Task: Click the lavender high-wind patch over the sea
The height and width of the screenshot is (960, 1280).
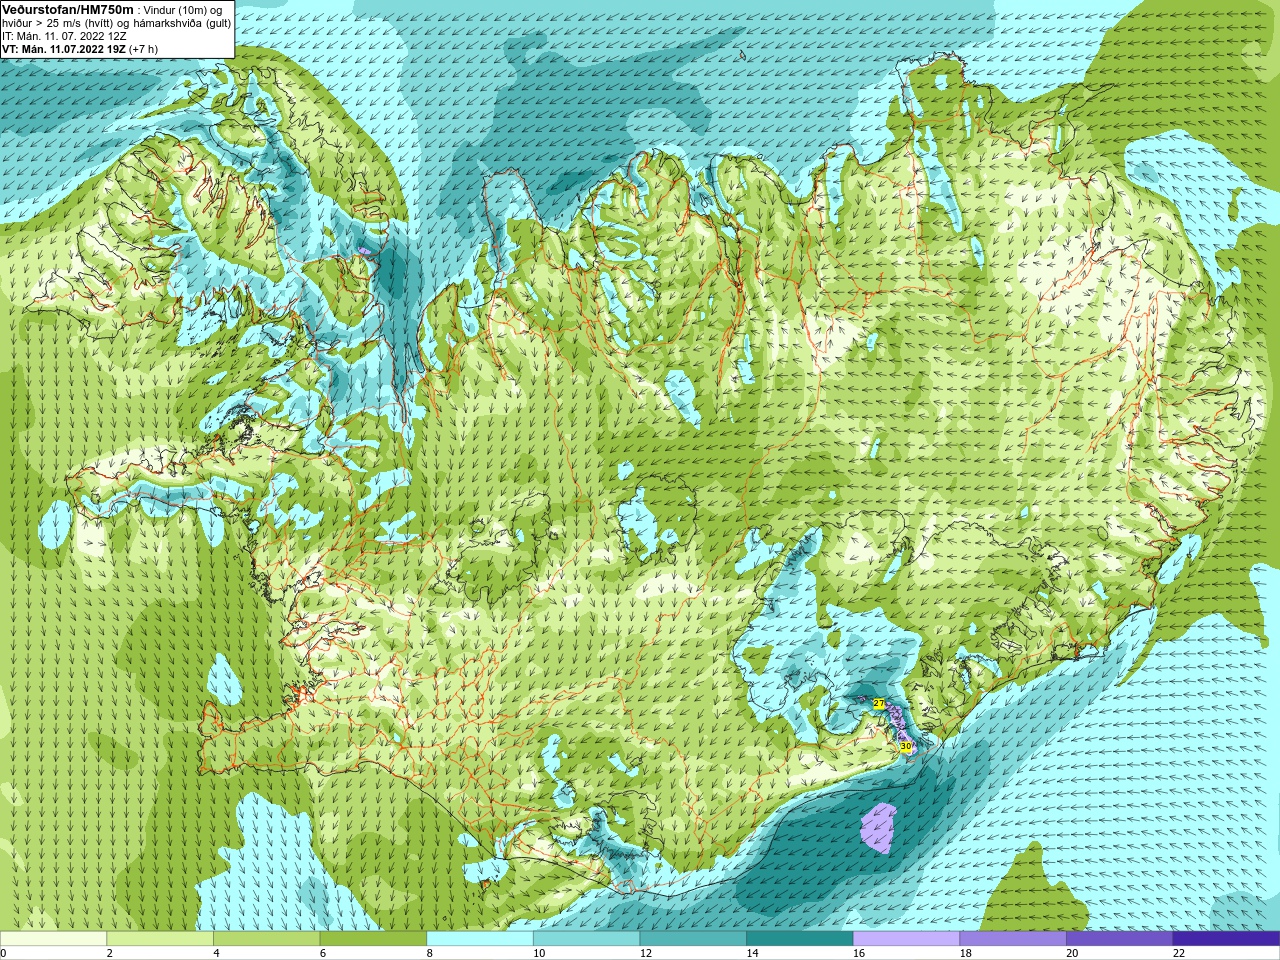Action: (x=879, y=828)
